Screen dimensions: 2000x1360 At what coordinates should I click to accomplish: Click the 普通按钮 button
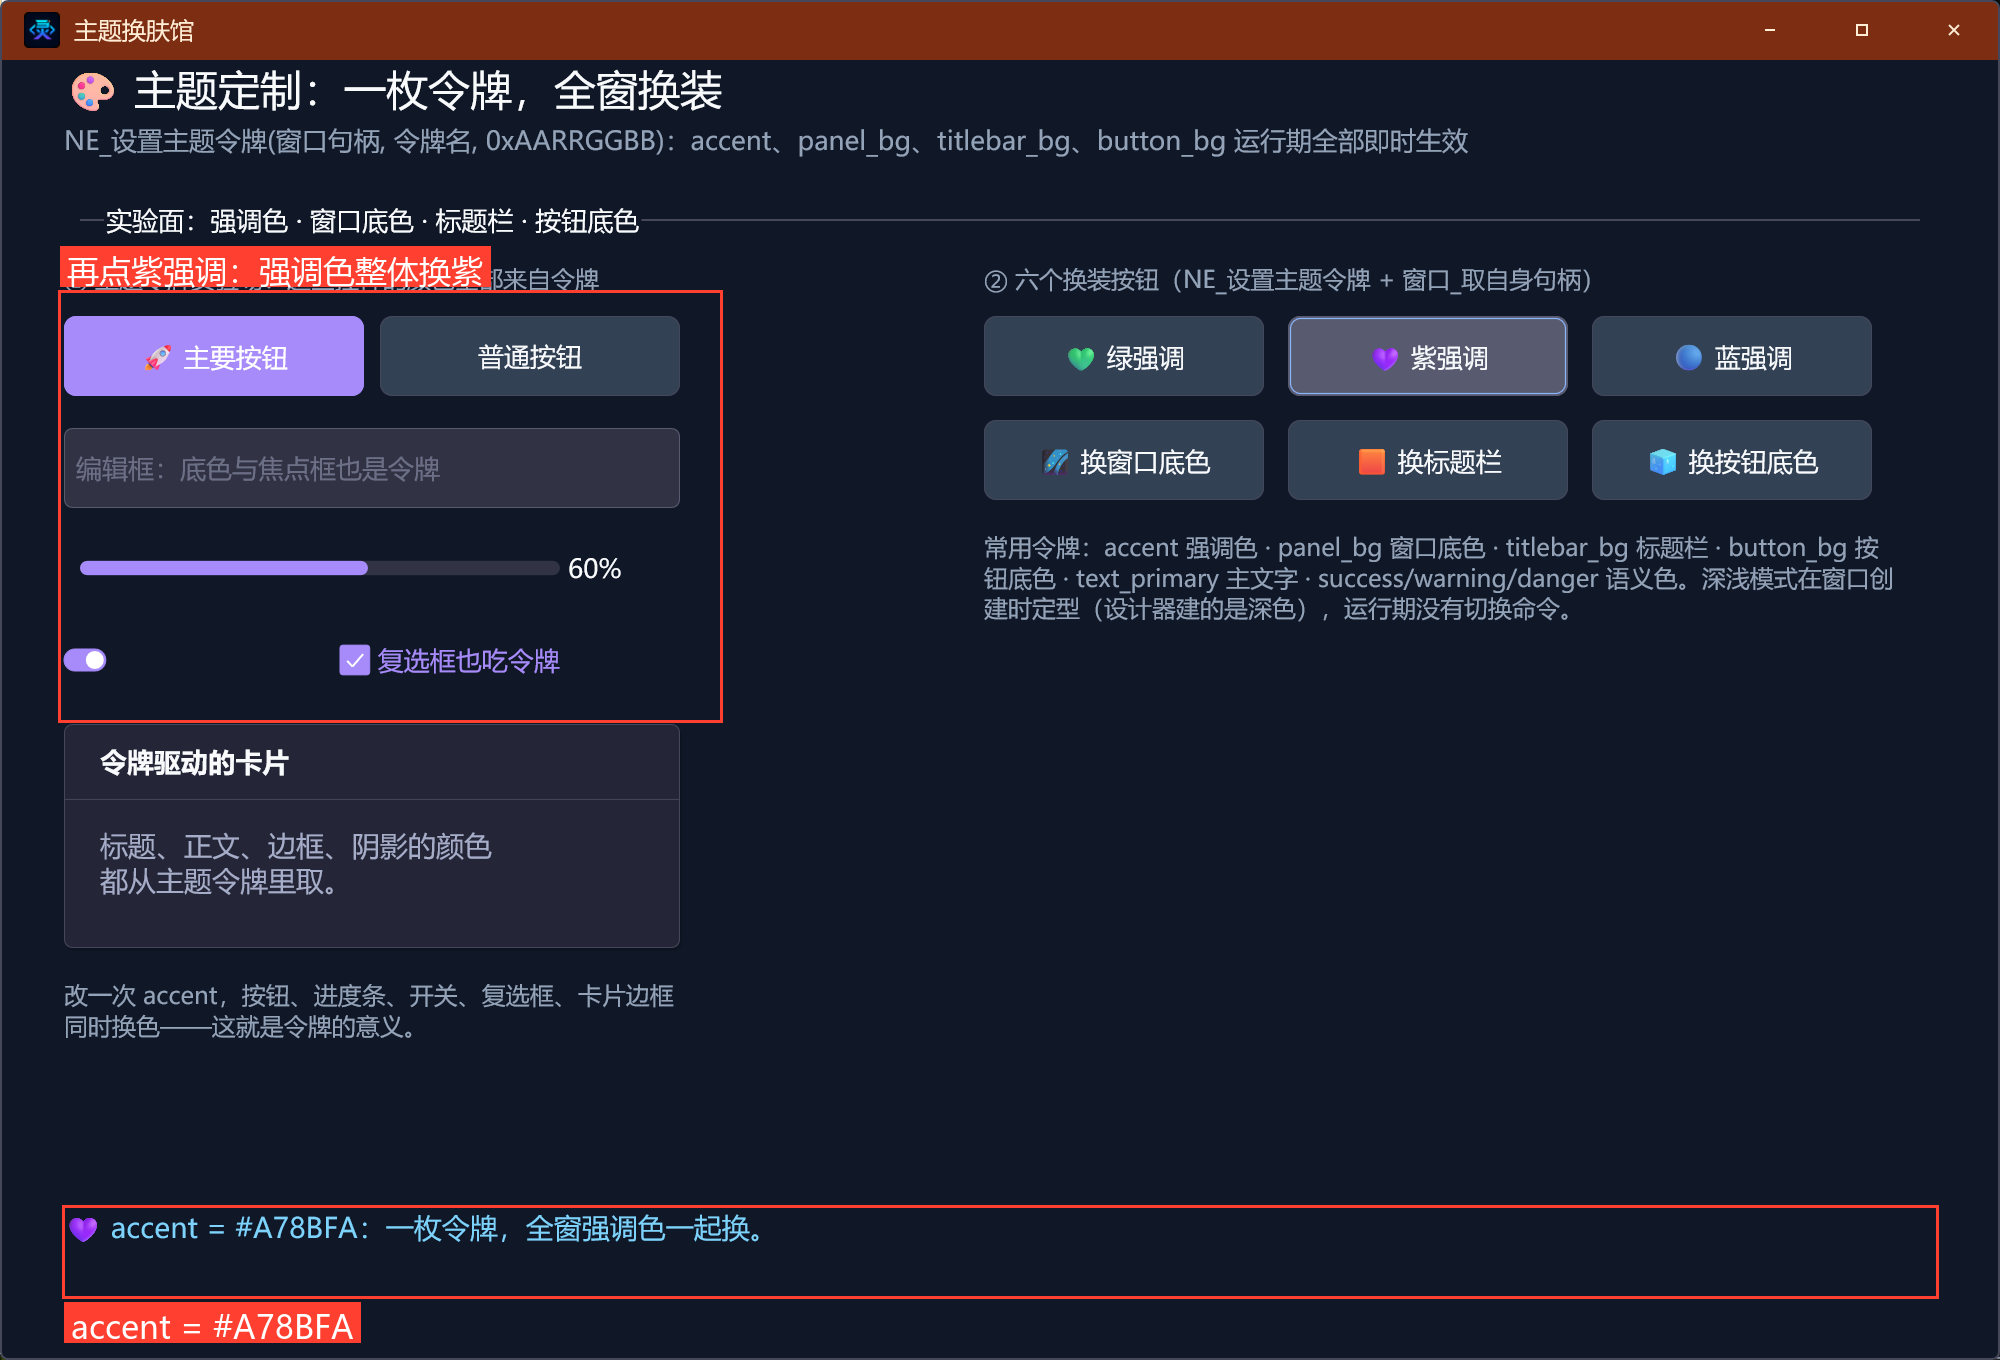[530, 357]
